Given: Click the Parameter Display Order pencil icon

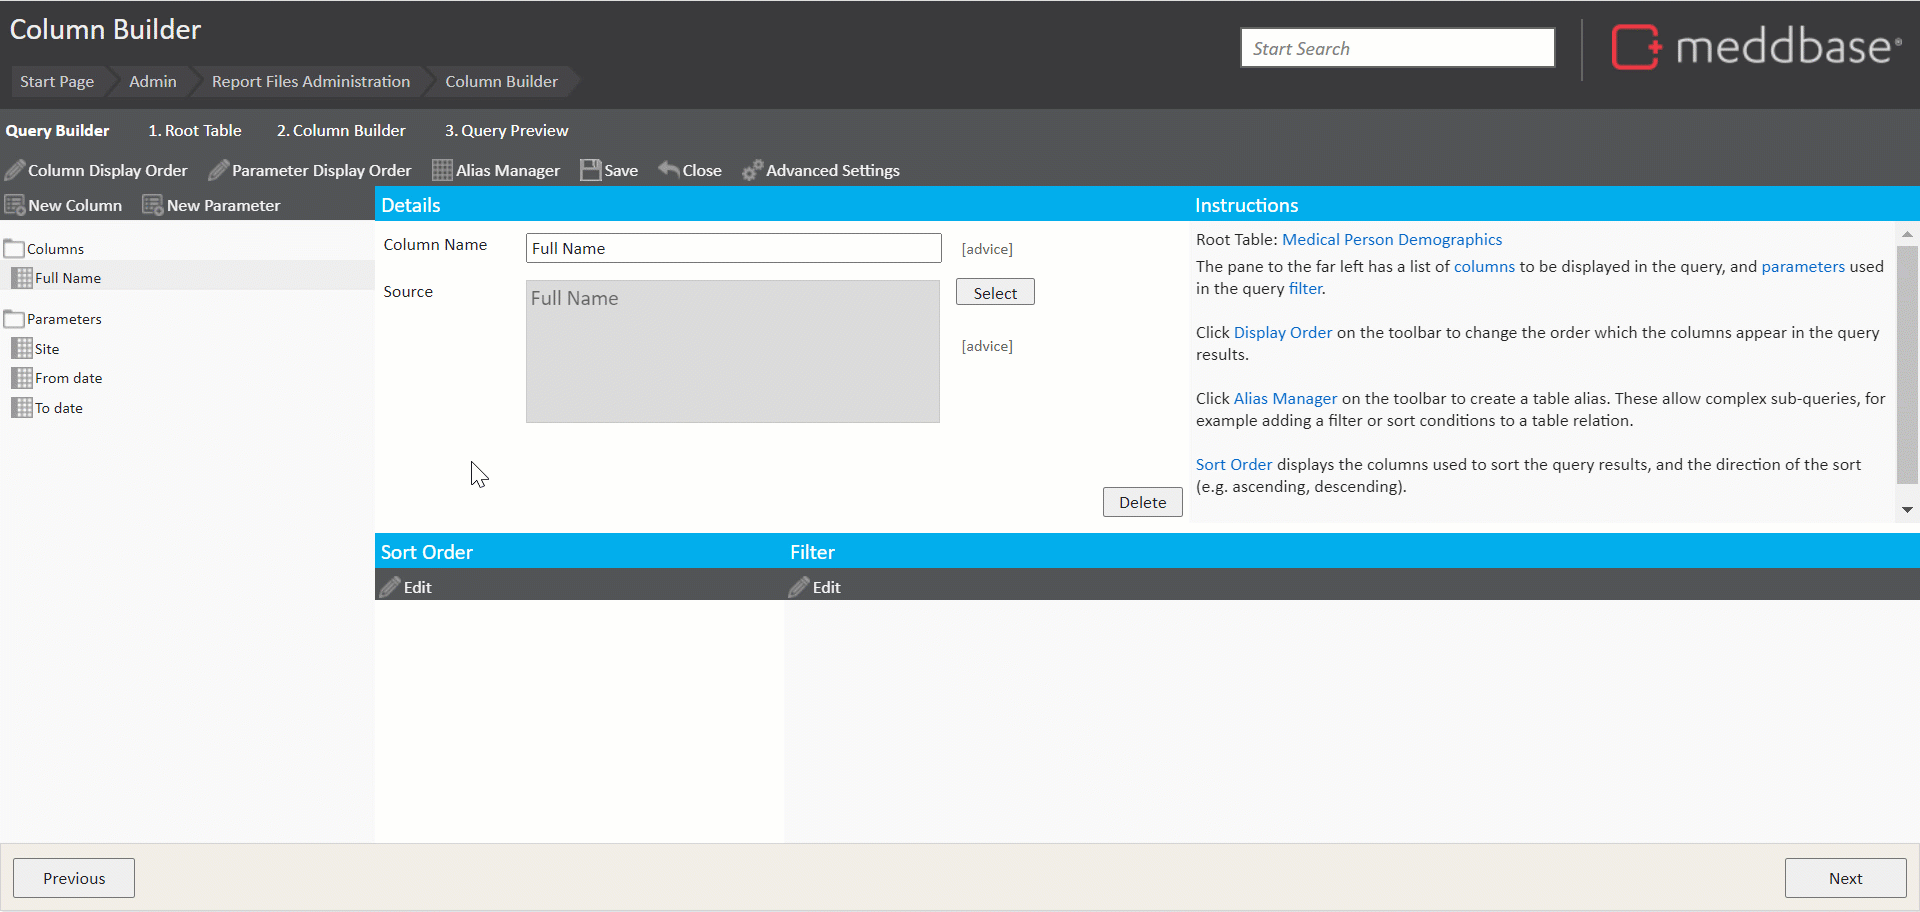Looking at the screenshot, I should (219, 170).
